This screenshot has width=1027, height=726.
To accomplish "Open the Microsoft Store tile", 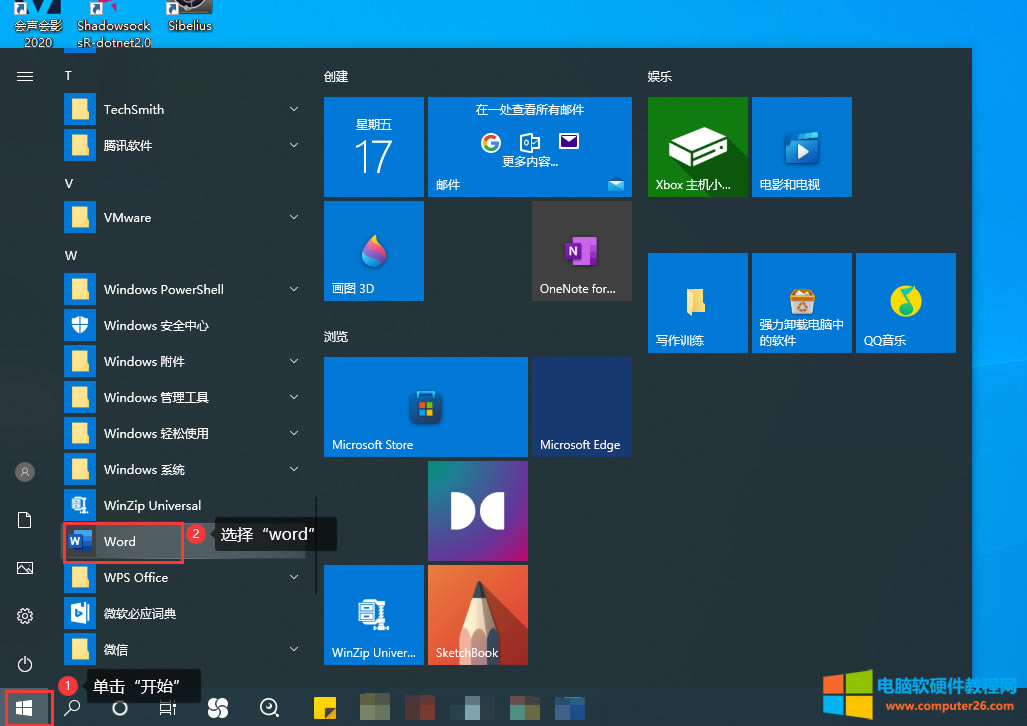I will click(425, 407).
